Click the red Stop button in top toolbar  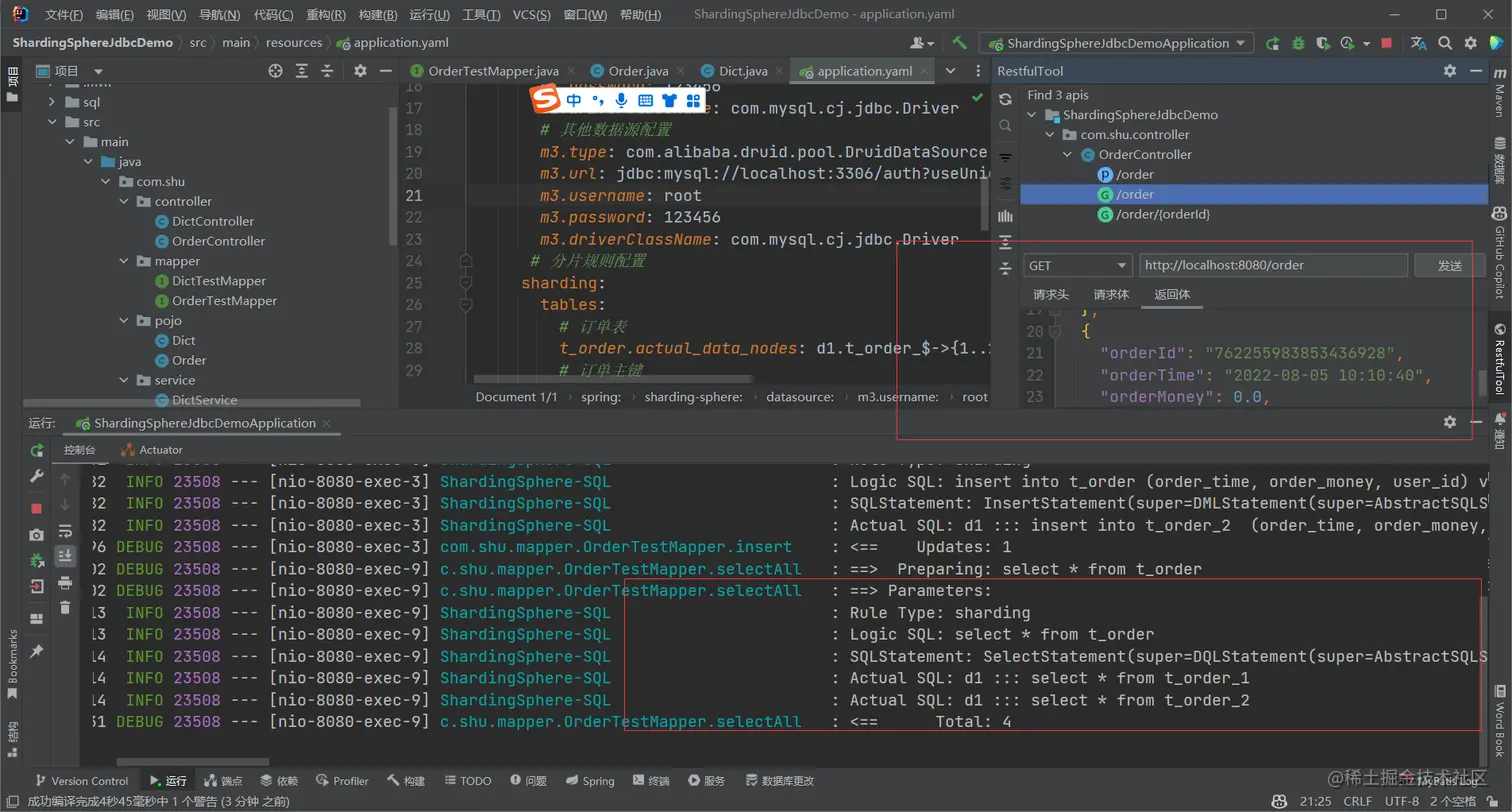click(1386, 43)
